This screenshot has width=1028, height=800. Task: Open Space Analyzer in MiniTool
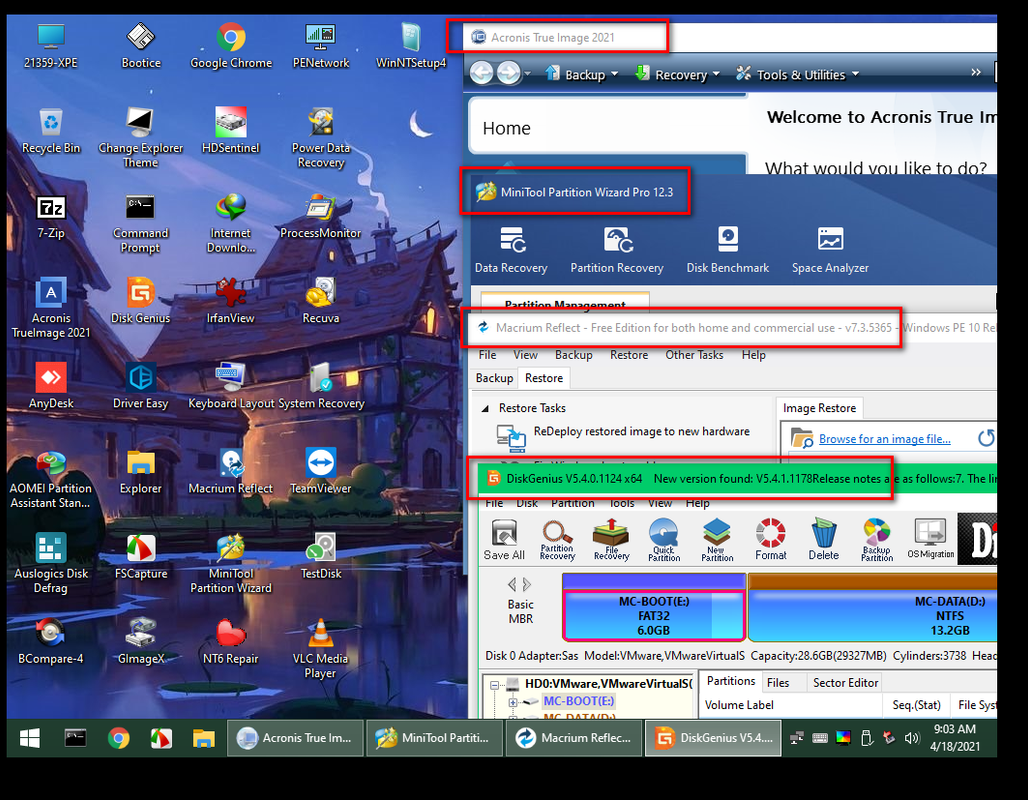(830, 250)
